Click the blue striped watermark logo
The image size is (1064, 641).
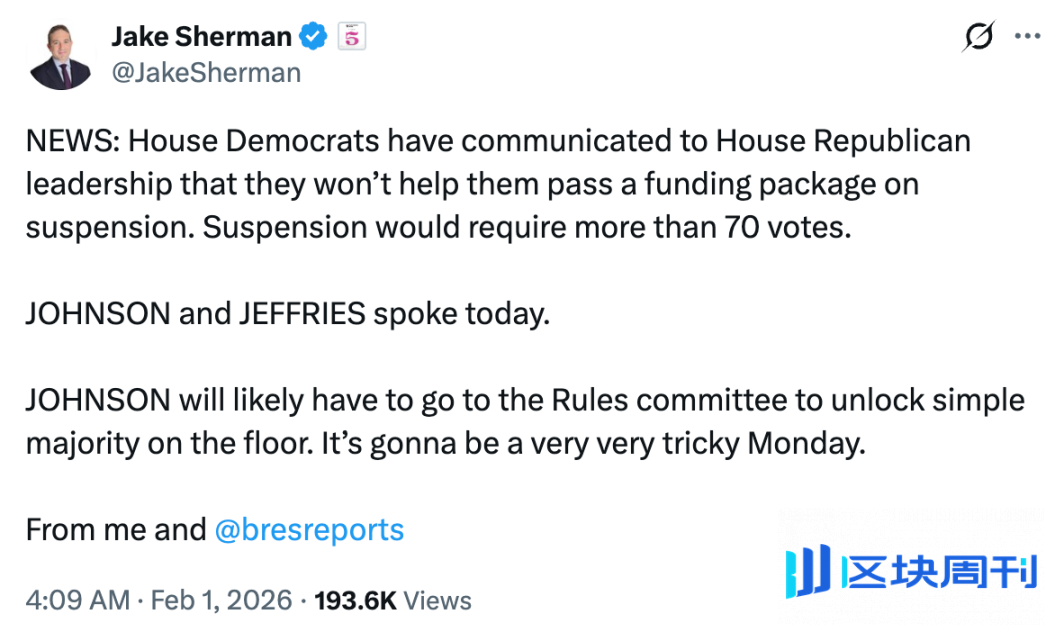[x=807, y=572]
